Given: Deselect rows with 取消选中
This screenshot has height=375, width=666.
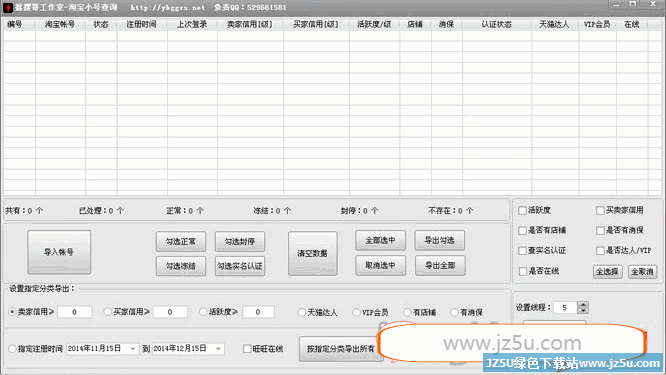Looking at the screenshot, I should coord(381,265).
